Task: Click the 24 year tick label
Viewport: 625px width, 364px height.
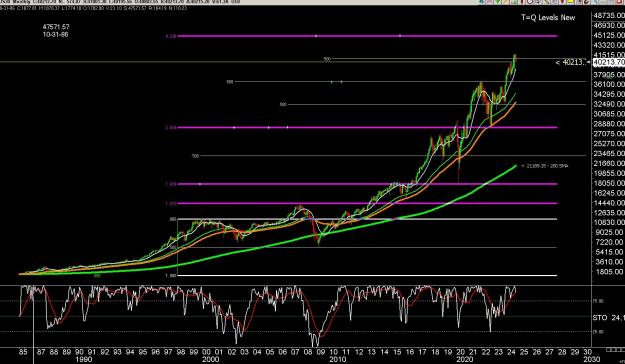Action: click(511, 352)
